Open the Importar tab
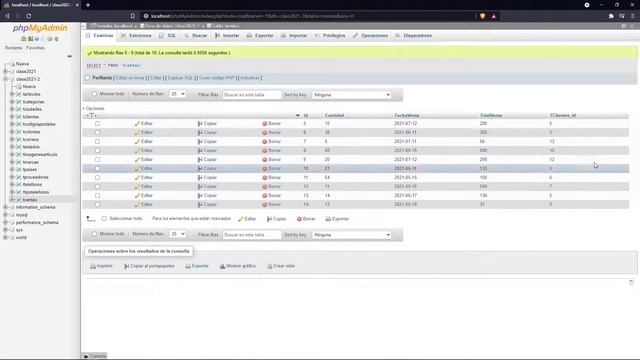 click(x=294, y=36)
